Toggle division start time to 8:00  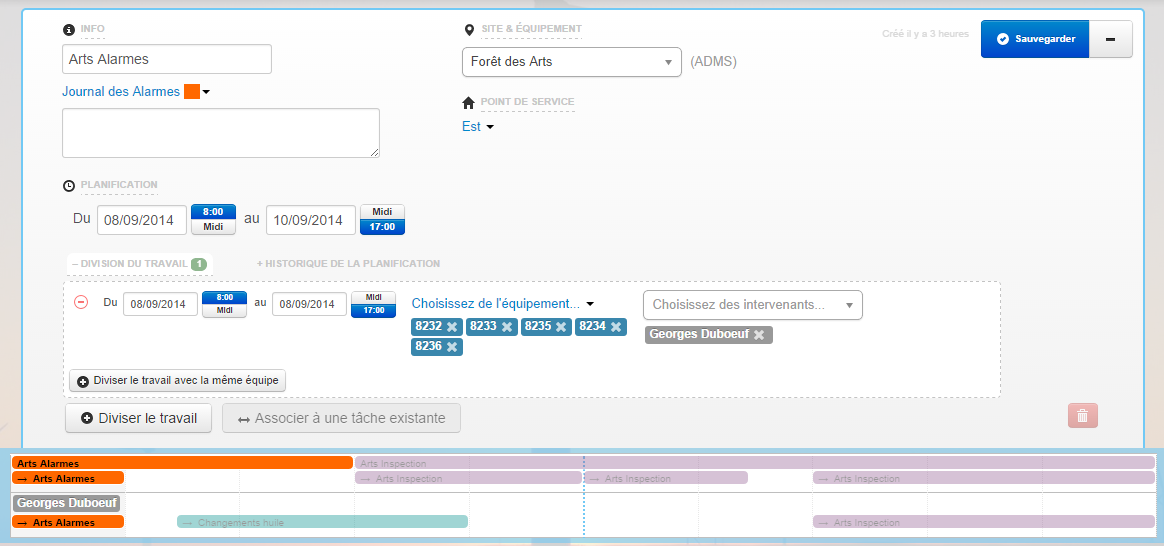[224, 297]
